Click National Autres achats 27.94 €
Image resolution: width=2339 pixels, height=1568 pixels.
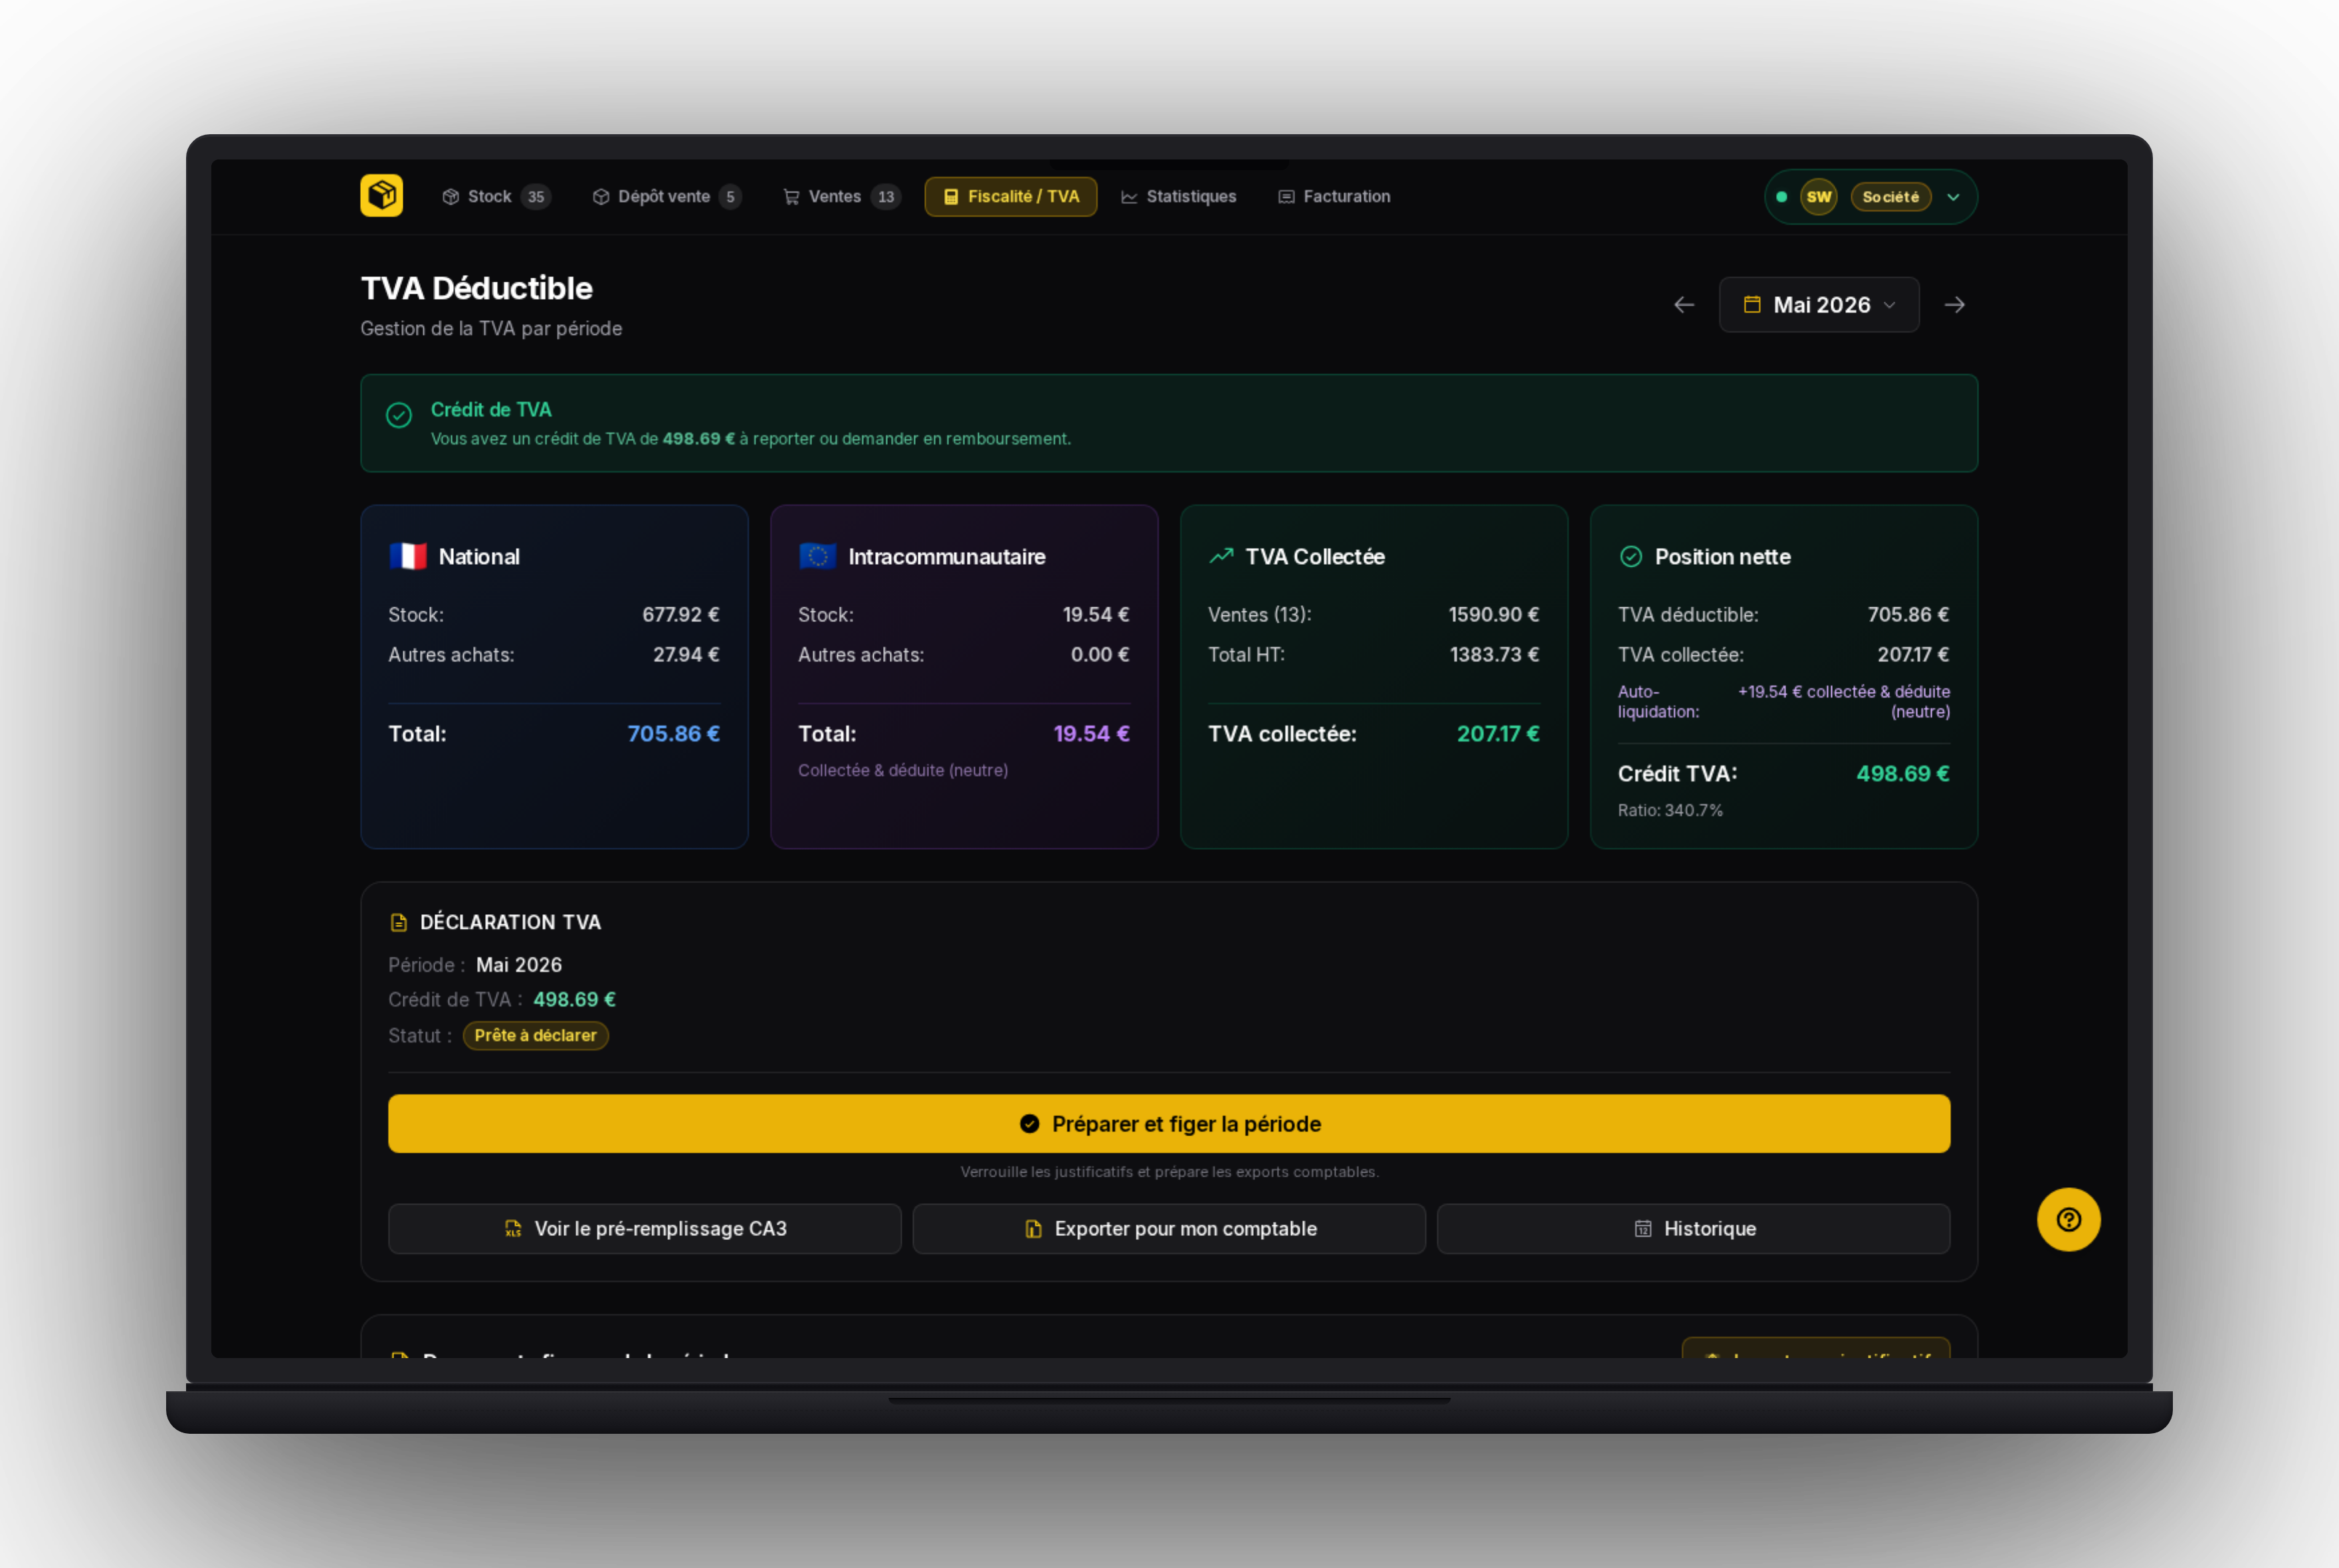pyautogui.click(x=686, y=655)
